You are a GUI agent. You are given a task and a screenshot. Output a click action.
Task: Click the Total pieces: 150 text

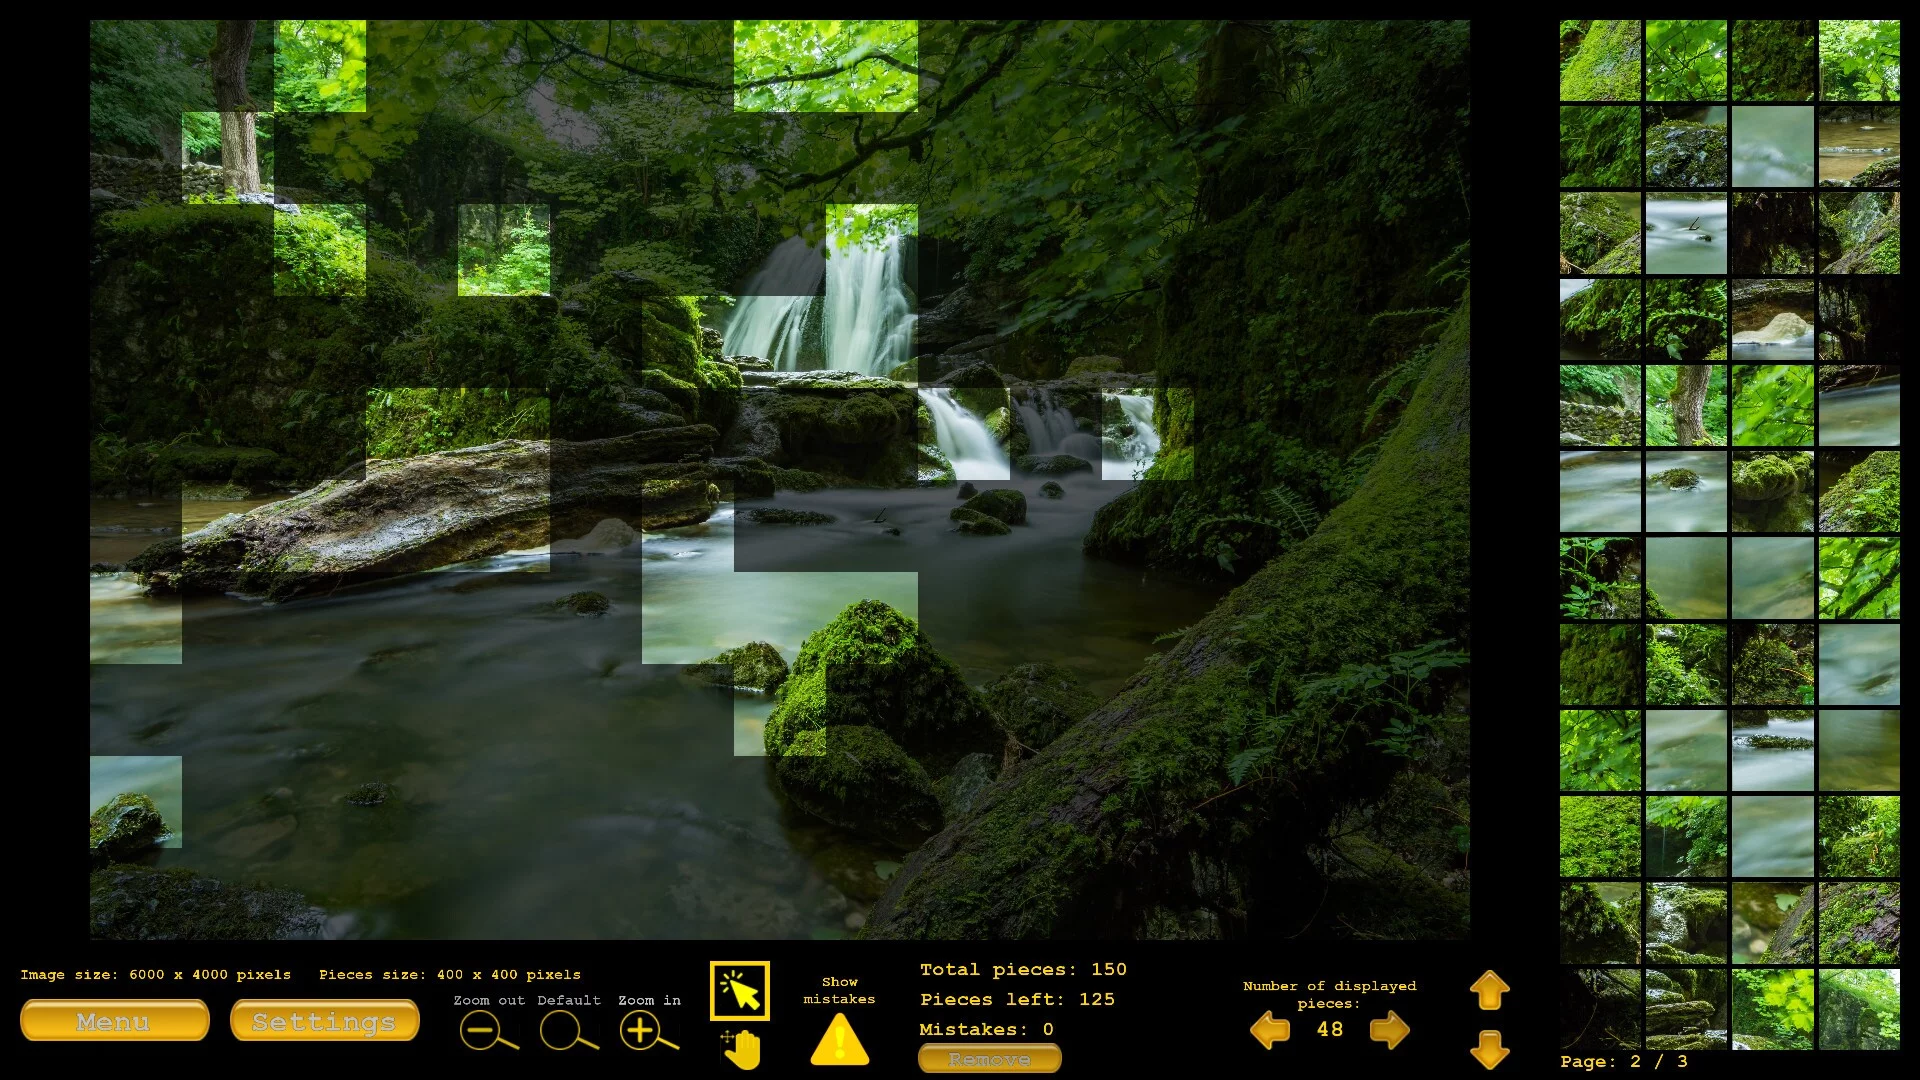tap(1023, 969)
